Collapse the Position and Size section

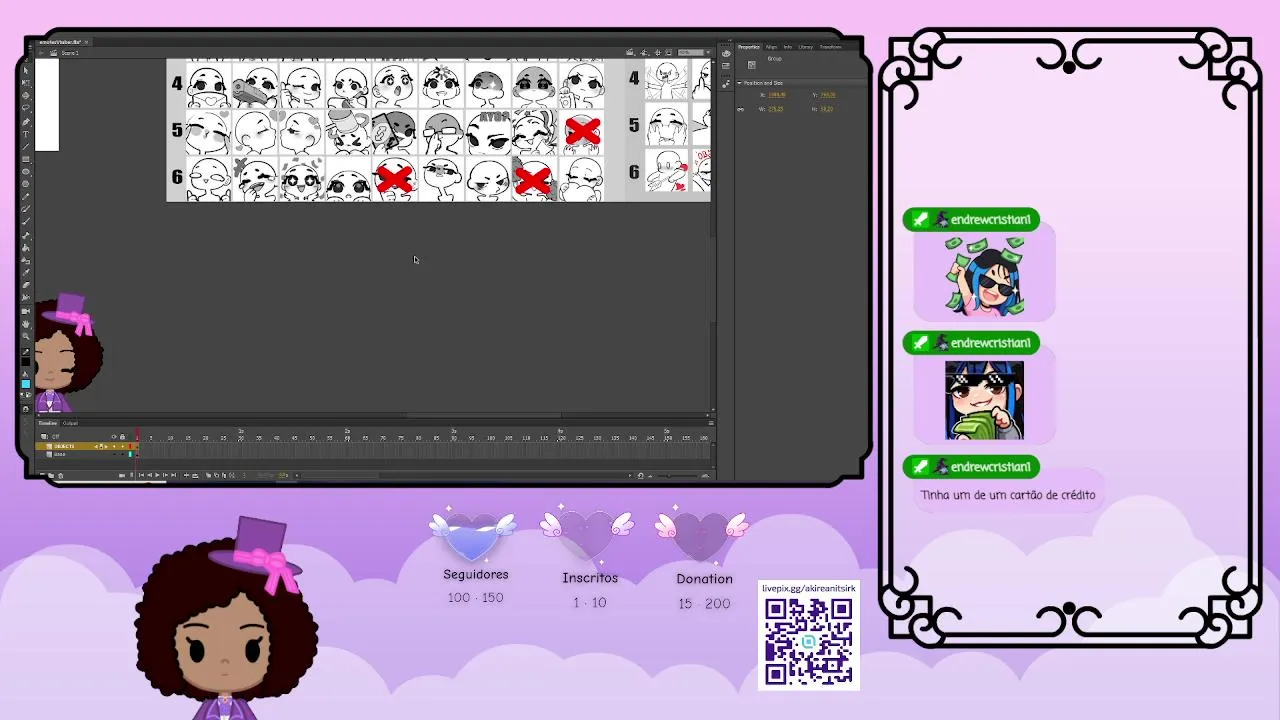tap(739, 83)
